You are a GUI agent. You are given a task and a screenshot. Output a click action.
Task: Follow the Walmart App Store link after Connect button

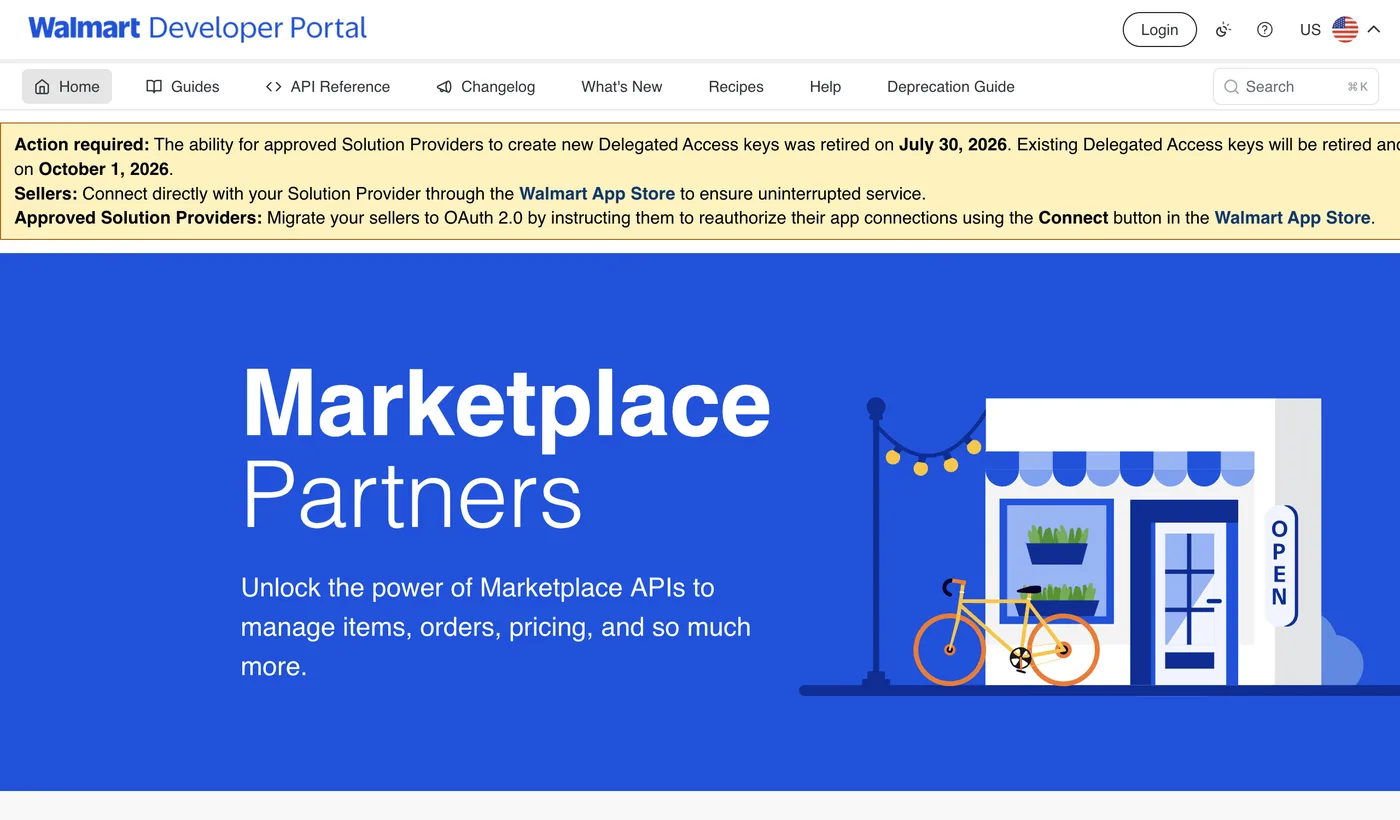(1292, 217)
